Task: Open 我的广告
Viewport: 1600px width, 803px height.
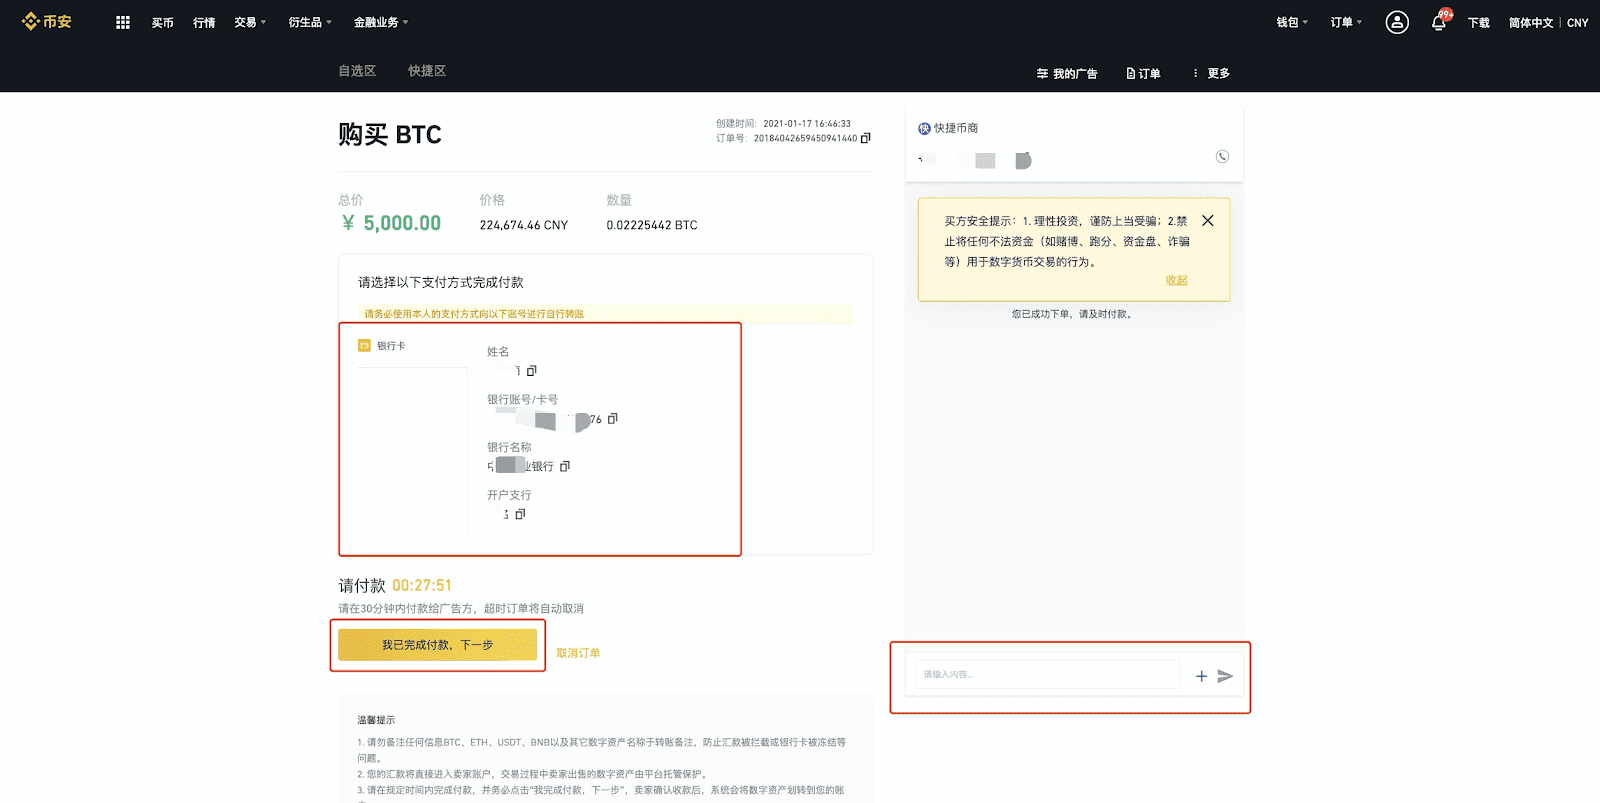Action: (1067, 73)
